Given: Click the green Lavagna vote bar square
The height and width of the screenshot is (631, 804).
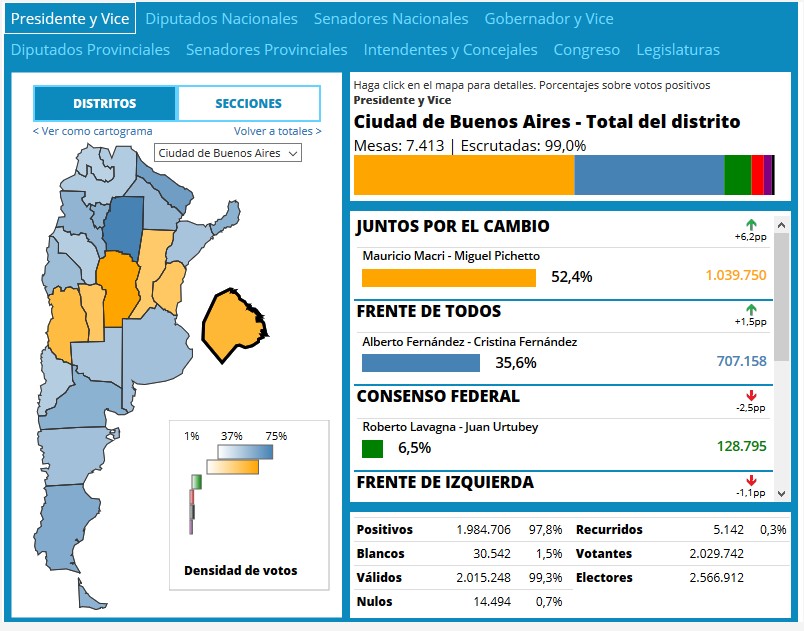Looking at the screenshot, I should coord(372,449).
